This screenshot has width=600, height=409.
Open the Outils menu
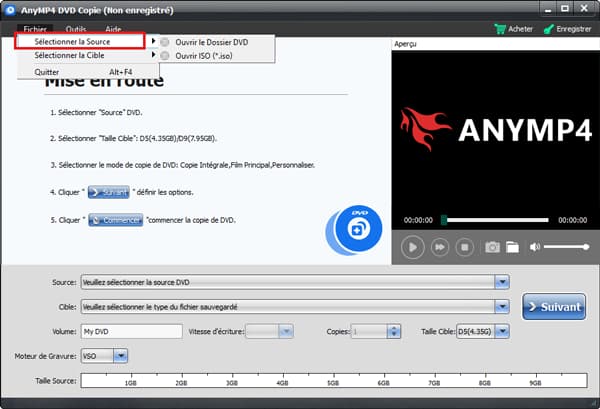pos(76,29)
